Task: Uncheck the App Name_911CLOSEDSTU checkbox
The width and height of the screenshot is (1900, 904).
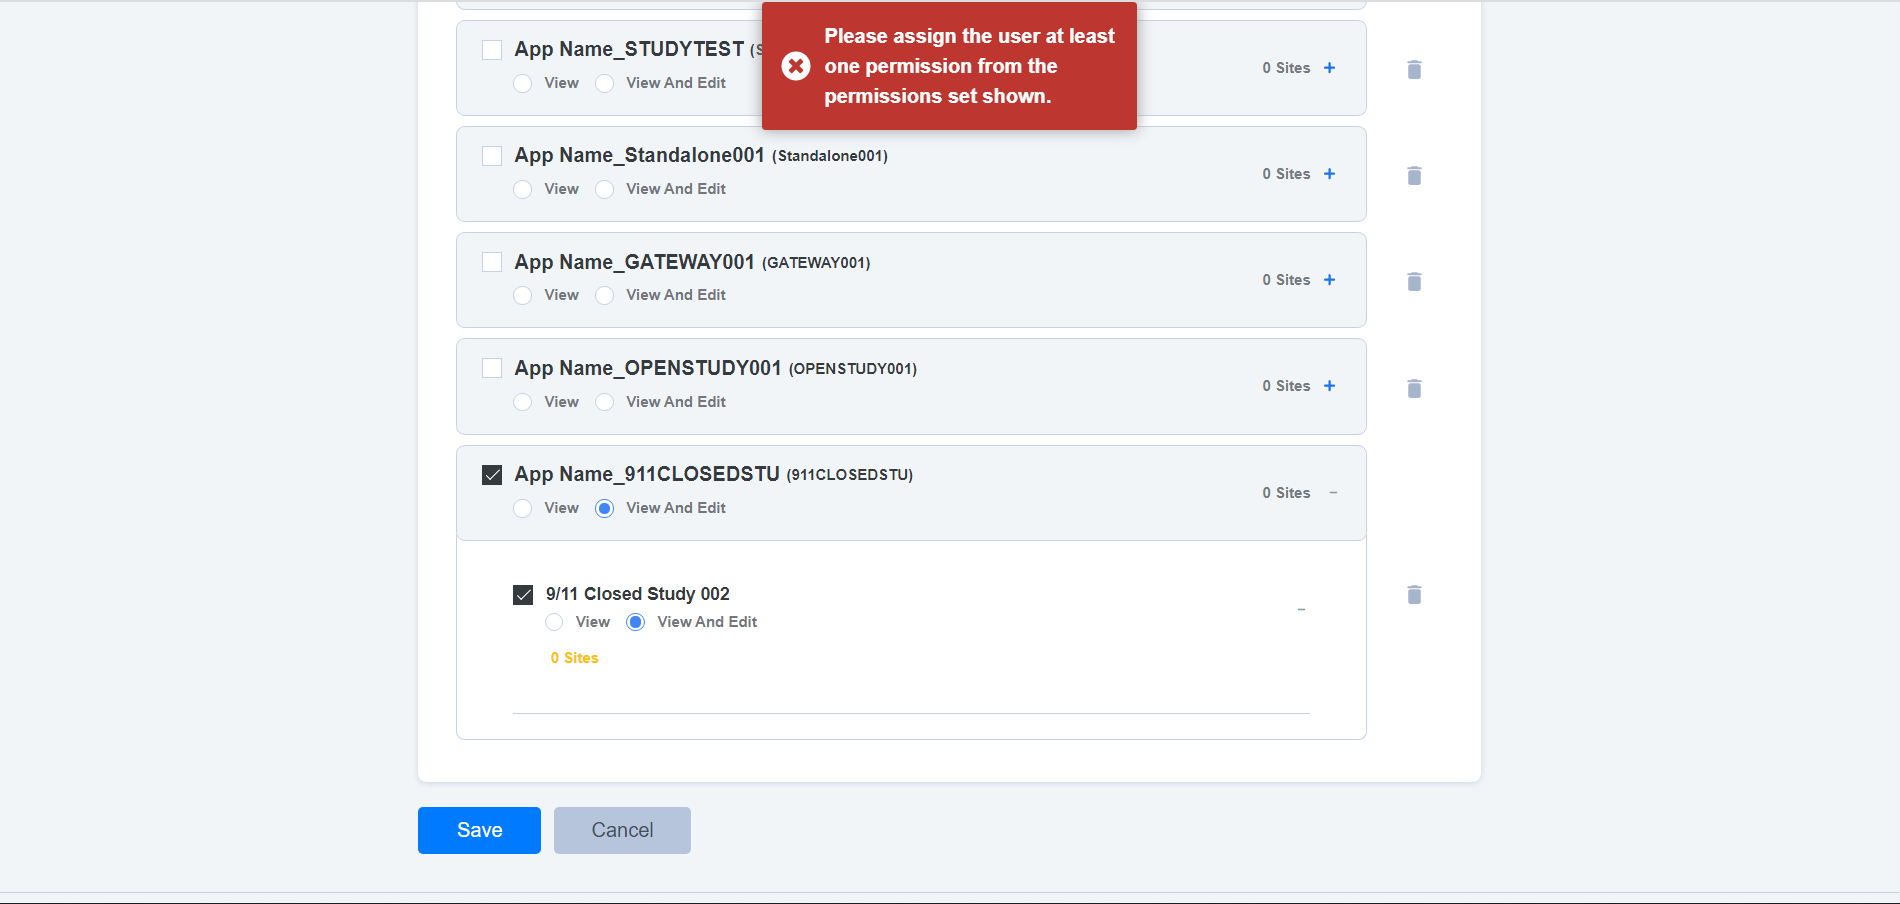Action: point(491,474)
